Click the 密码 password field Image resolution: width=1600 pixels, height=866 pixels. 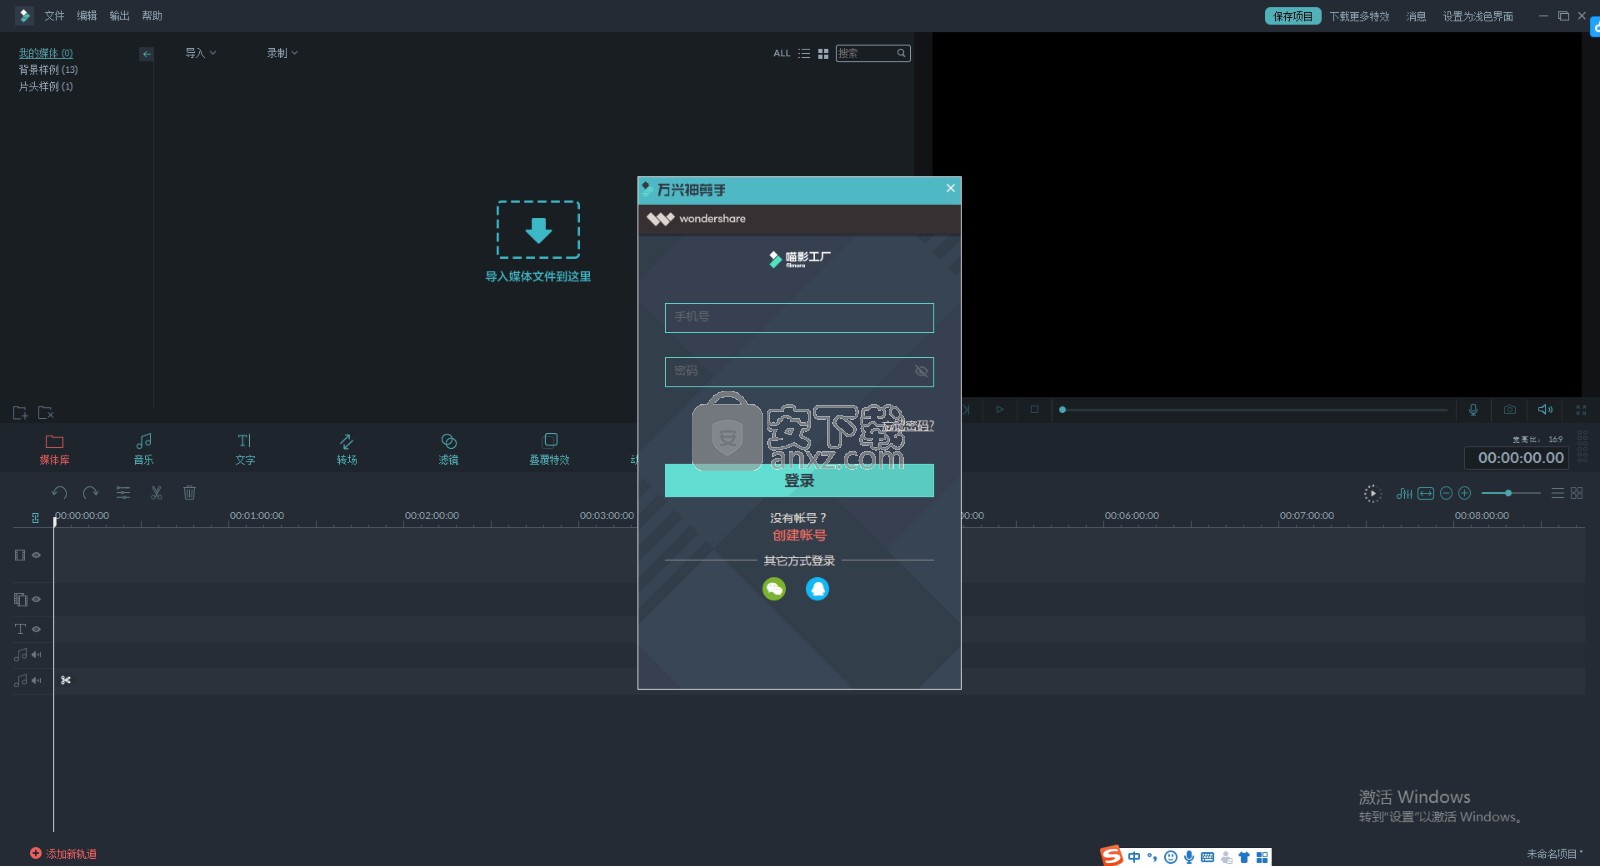click(x=799, y=372)
